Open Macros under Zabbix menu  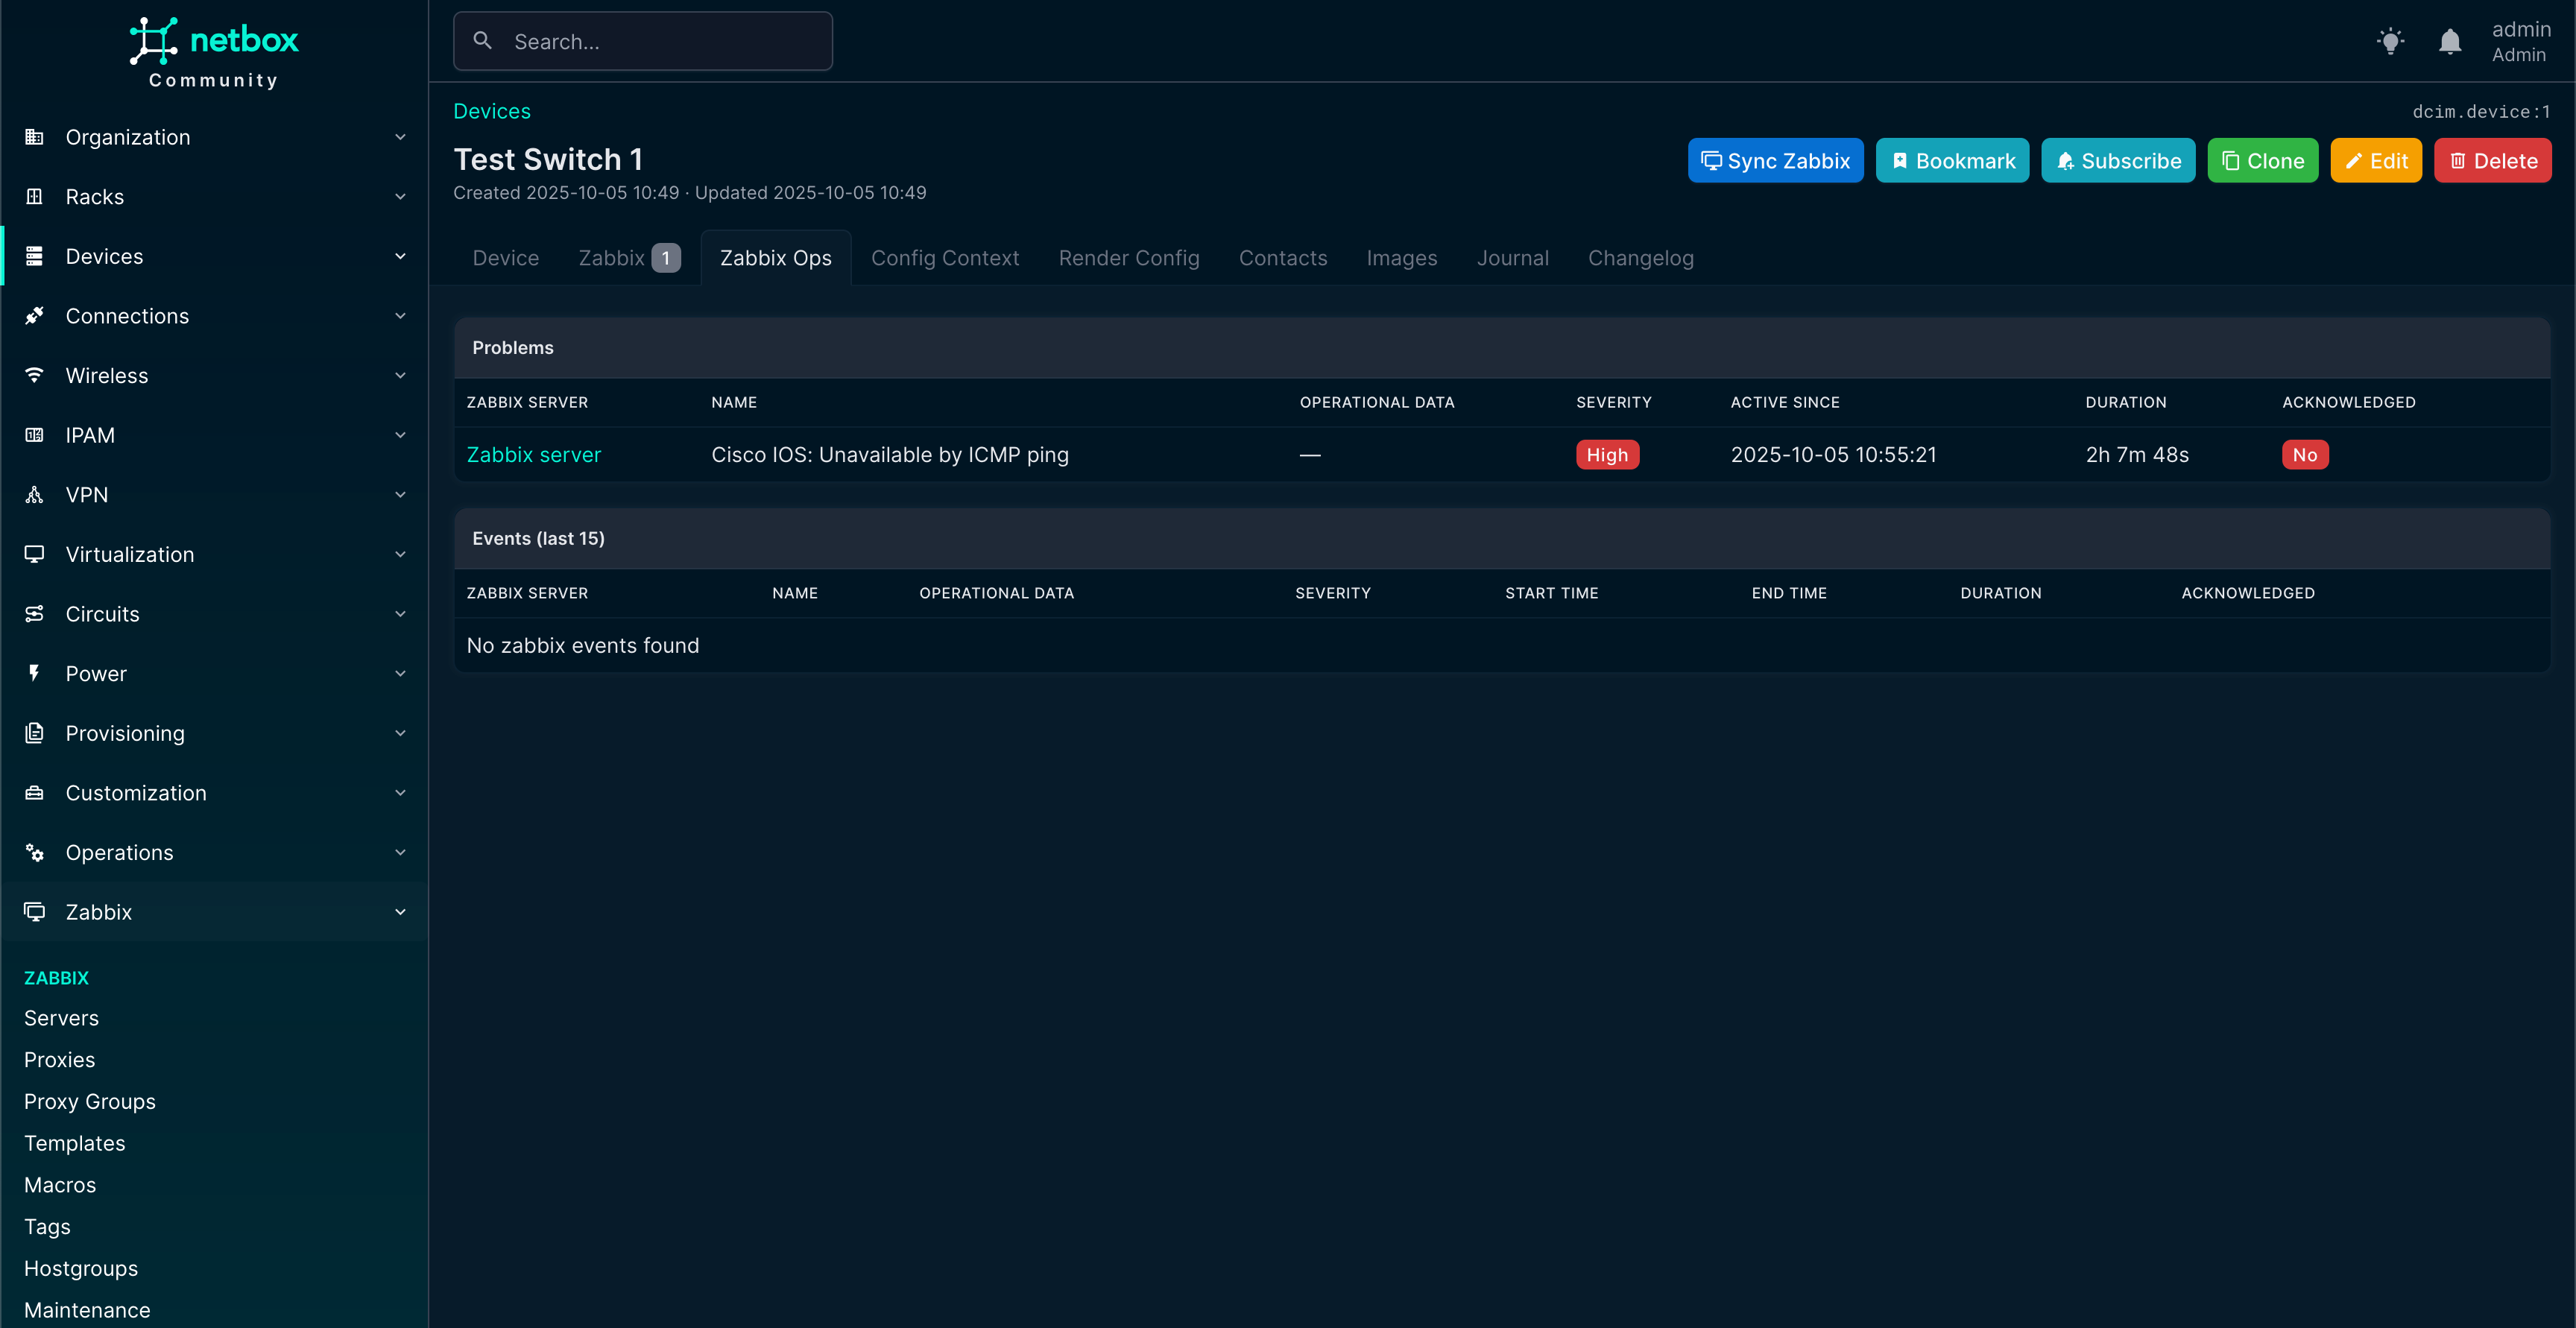click(x=60, y=1185)
